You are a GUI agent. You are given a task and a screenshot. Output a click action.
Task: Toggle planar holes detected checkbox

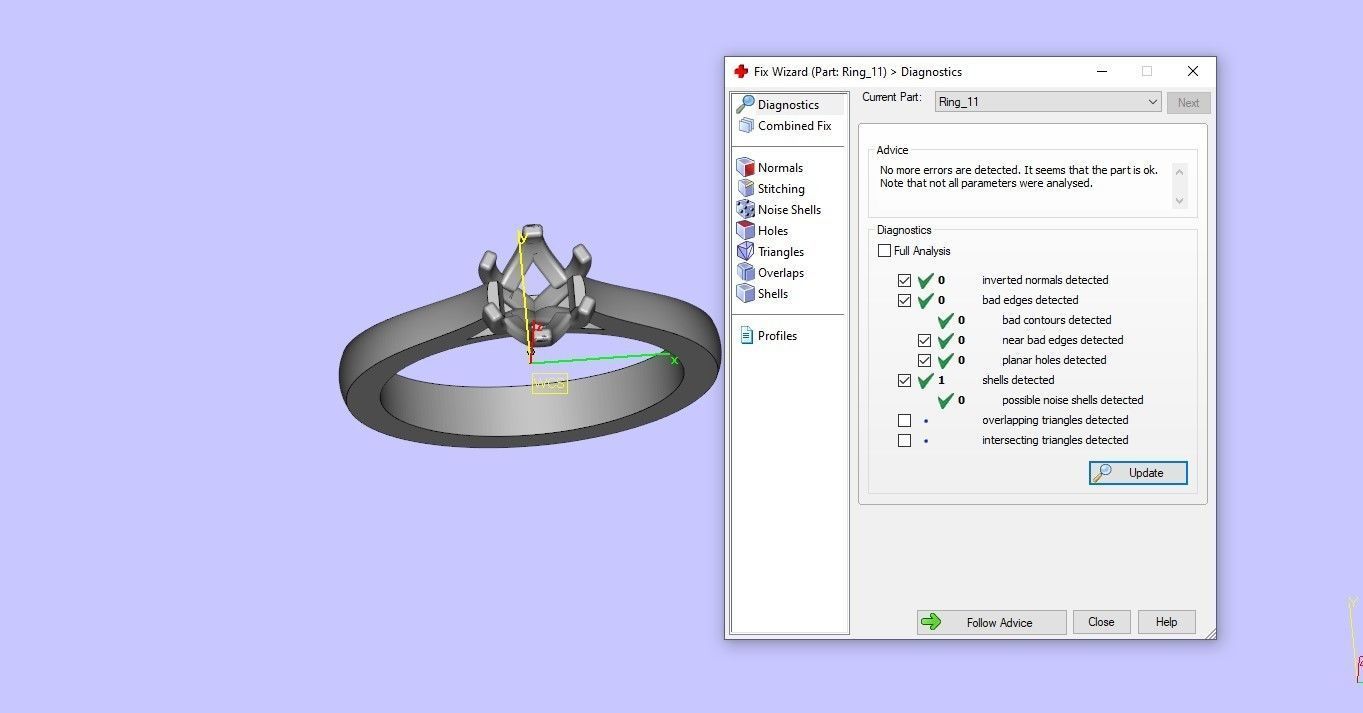[925, 360]
